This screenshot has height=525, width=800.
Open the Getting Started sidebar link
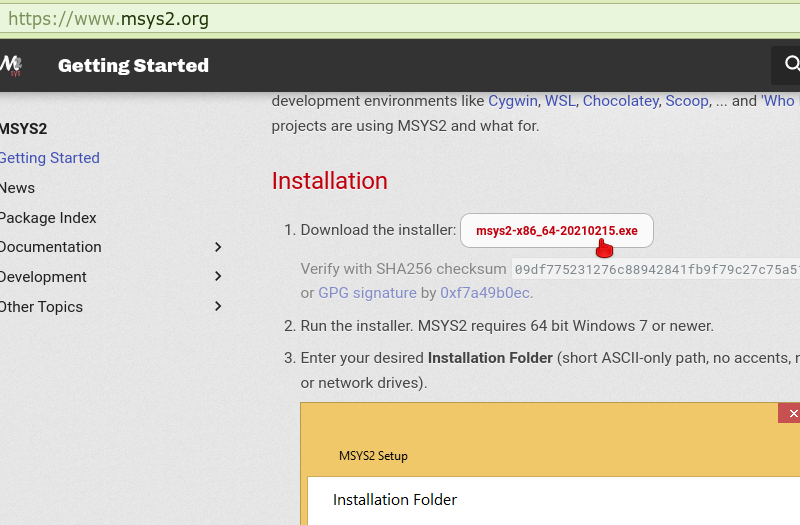(x=49, y=158)
